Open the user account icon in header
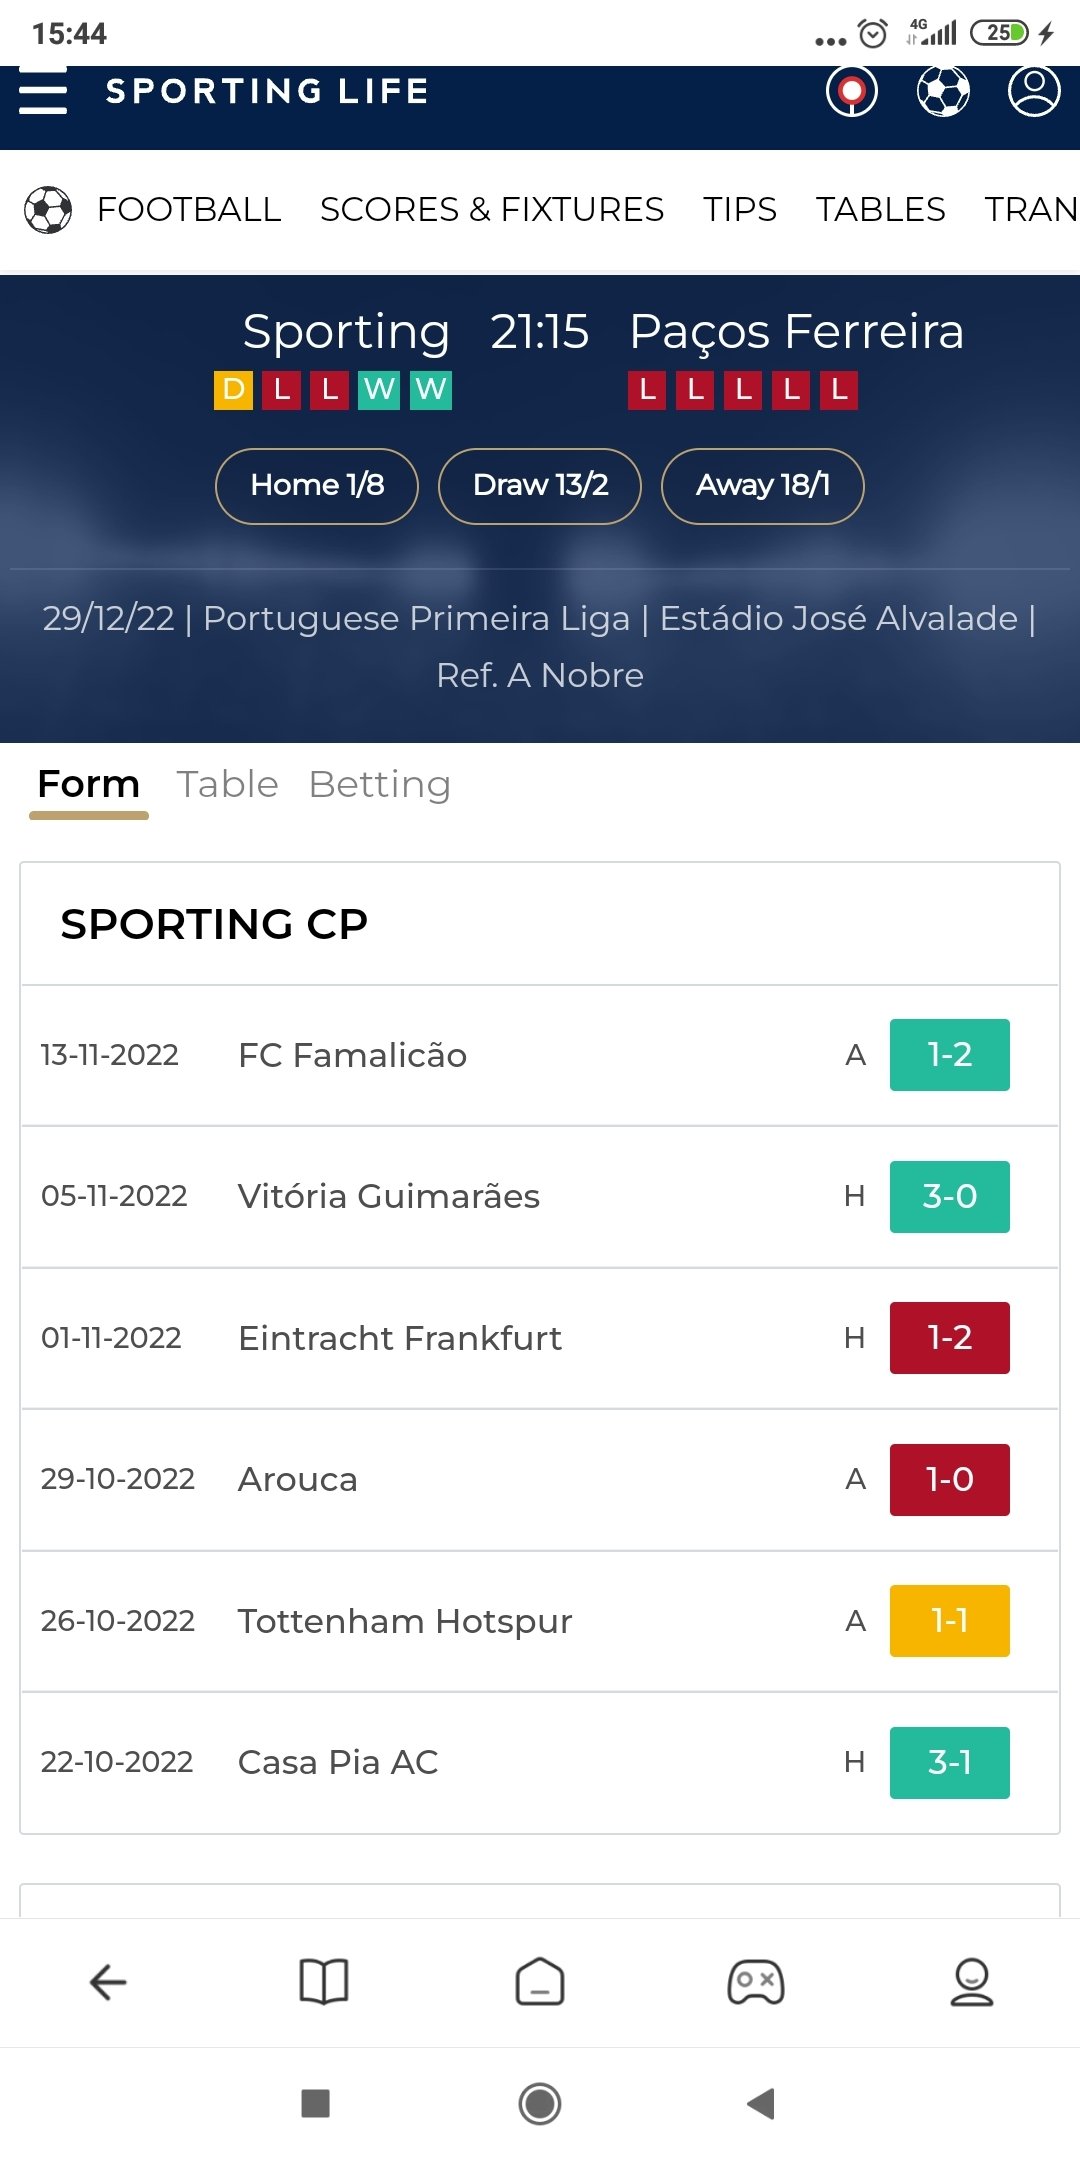 point(1033,92)
